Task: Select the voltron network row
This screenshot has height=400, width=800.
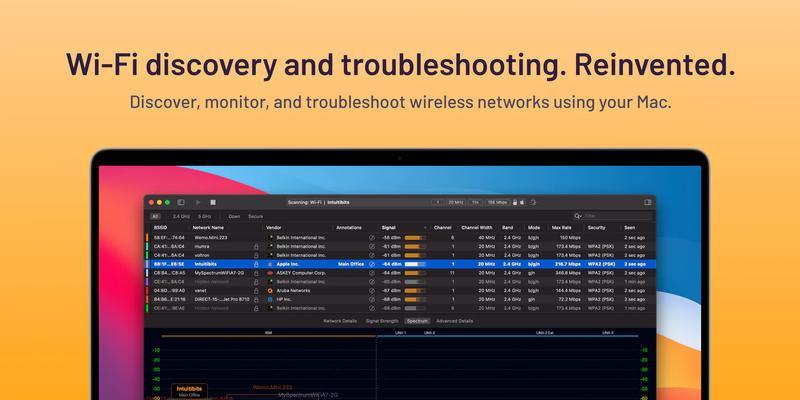Action: [400, 255]
